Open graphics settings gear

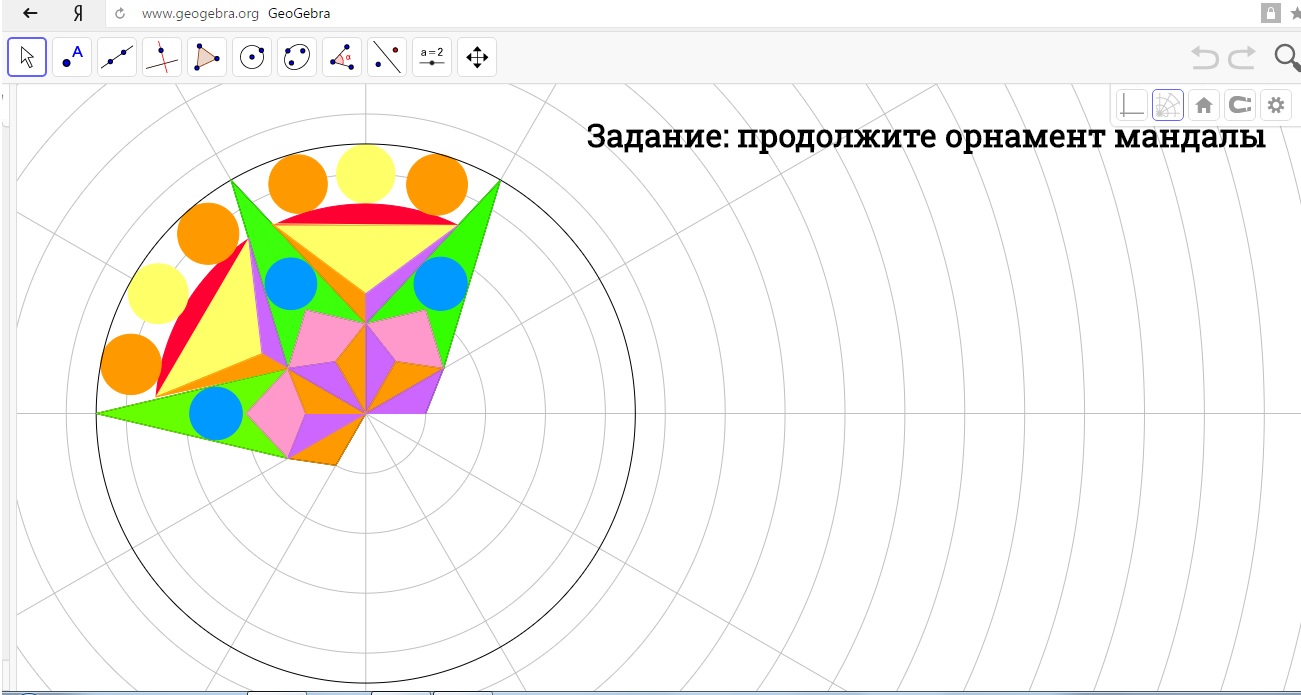click(x=1274, y=104)
